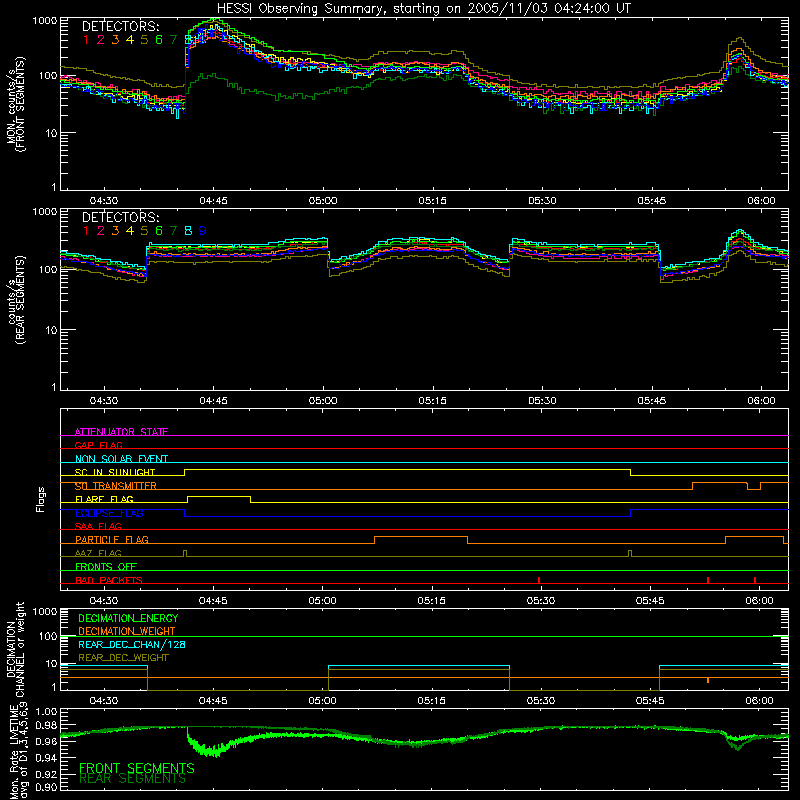
Task: Select yellow detector 4 in front segments legend
Action: click(130, 40)
